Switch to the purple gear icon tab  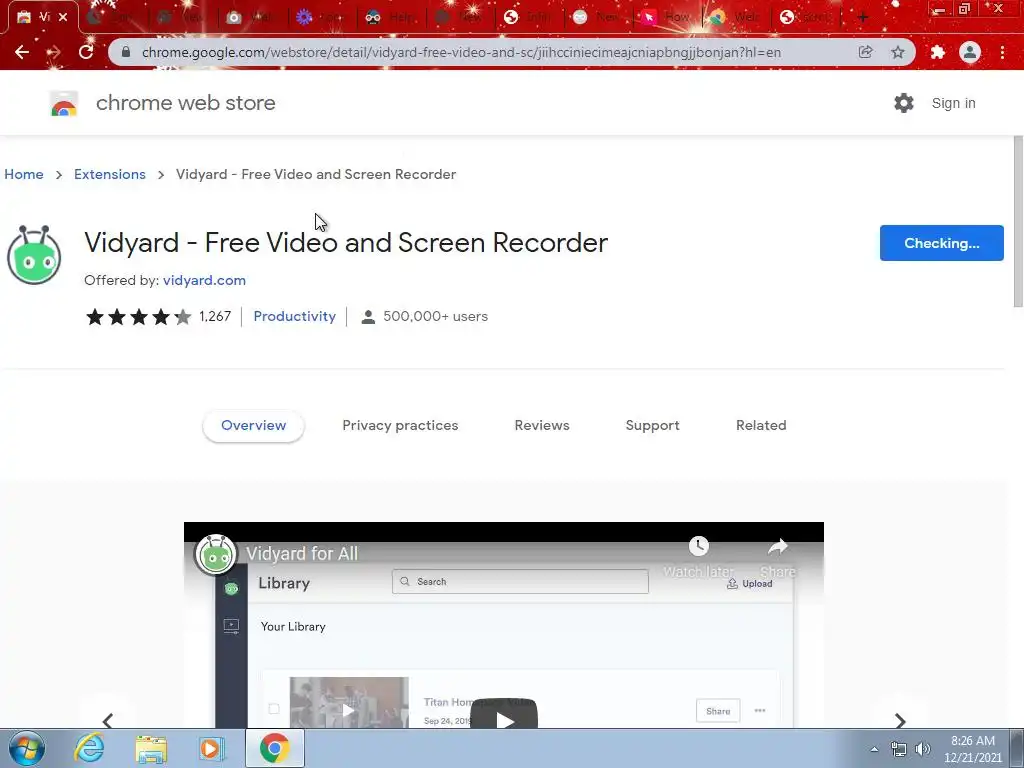321,18
